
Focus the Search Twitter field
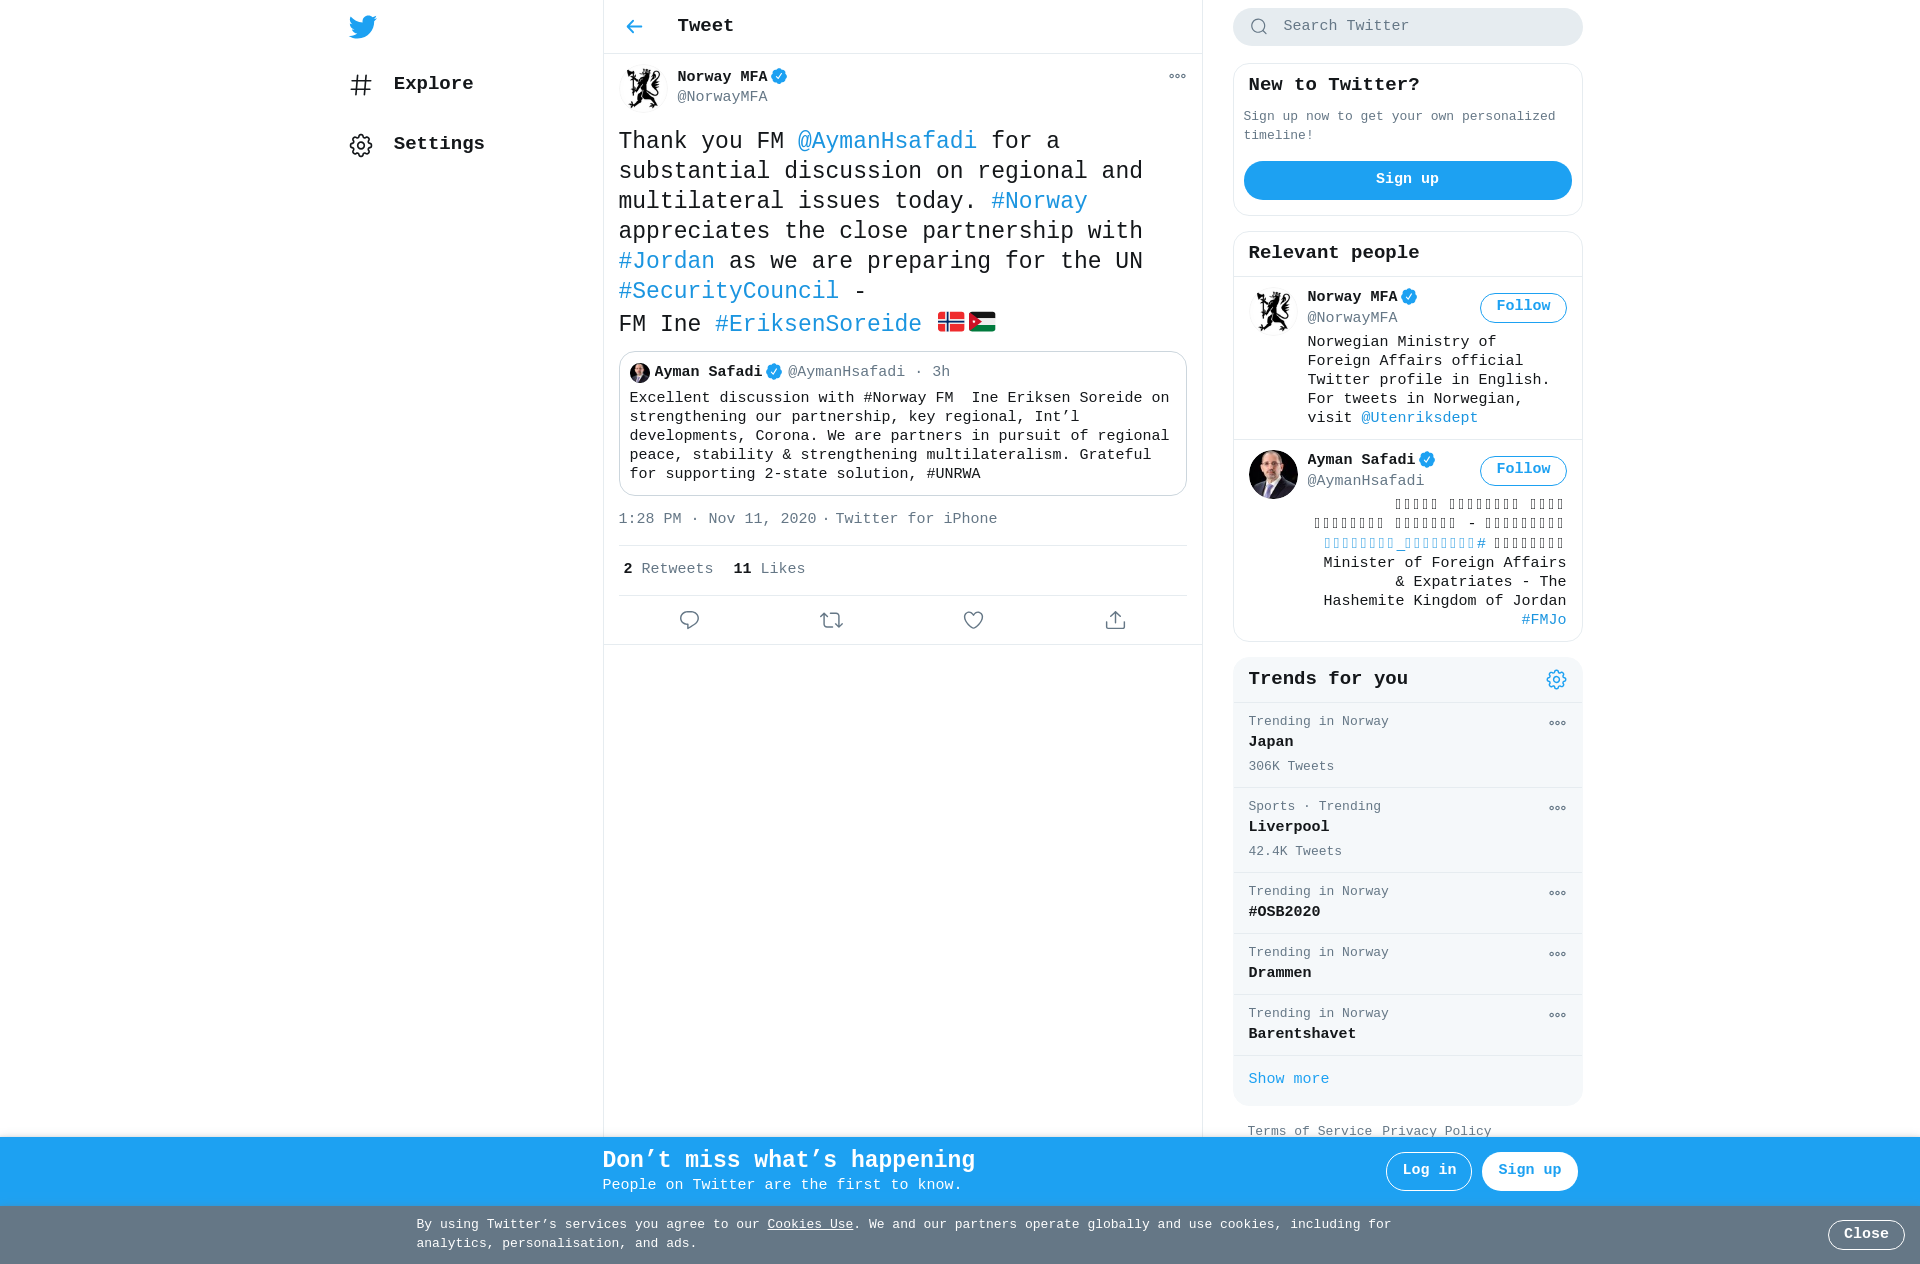[x=1407, y=27]
